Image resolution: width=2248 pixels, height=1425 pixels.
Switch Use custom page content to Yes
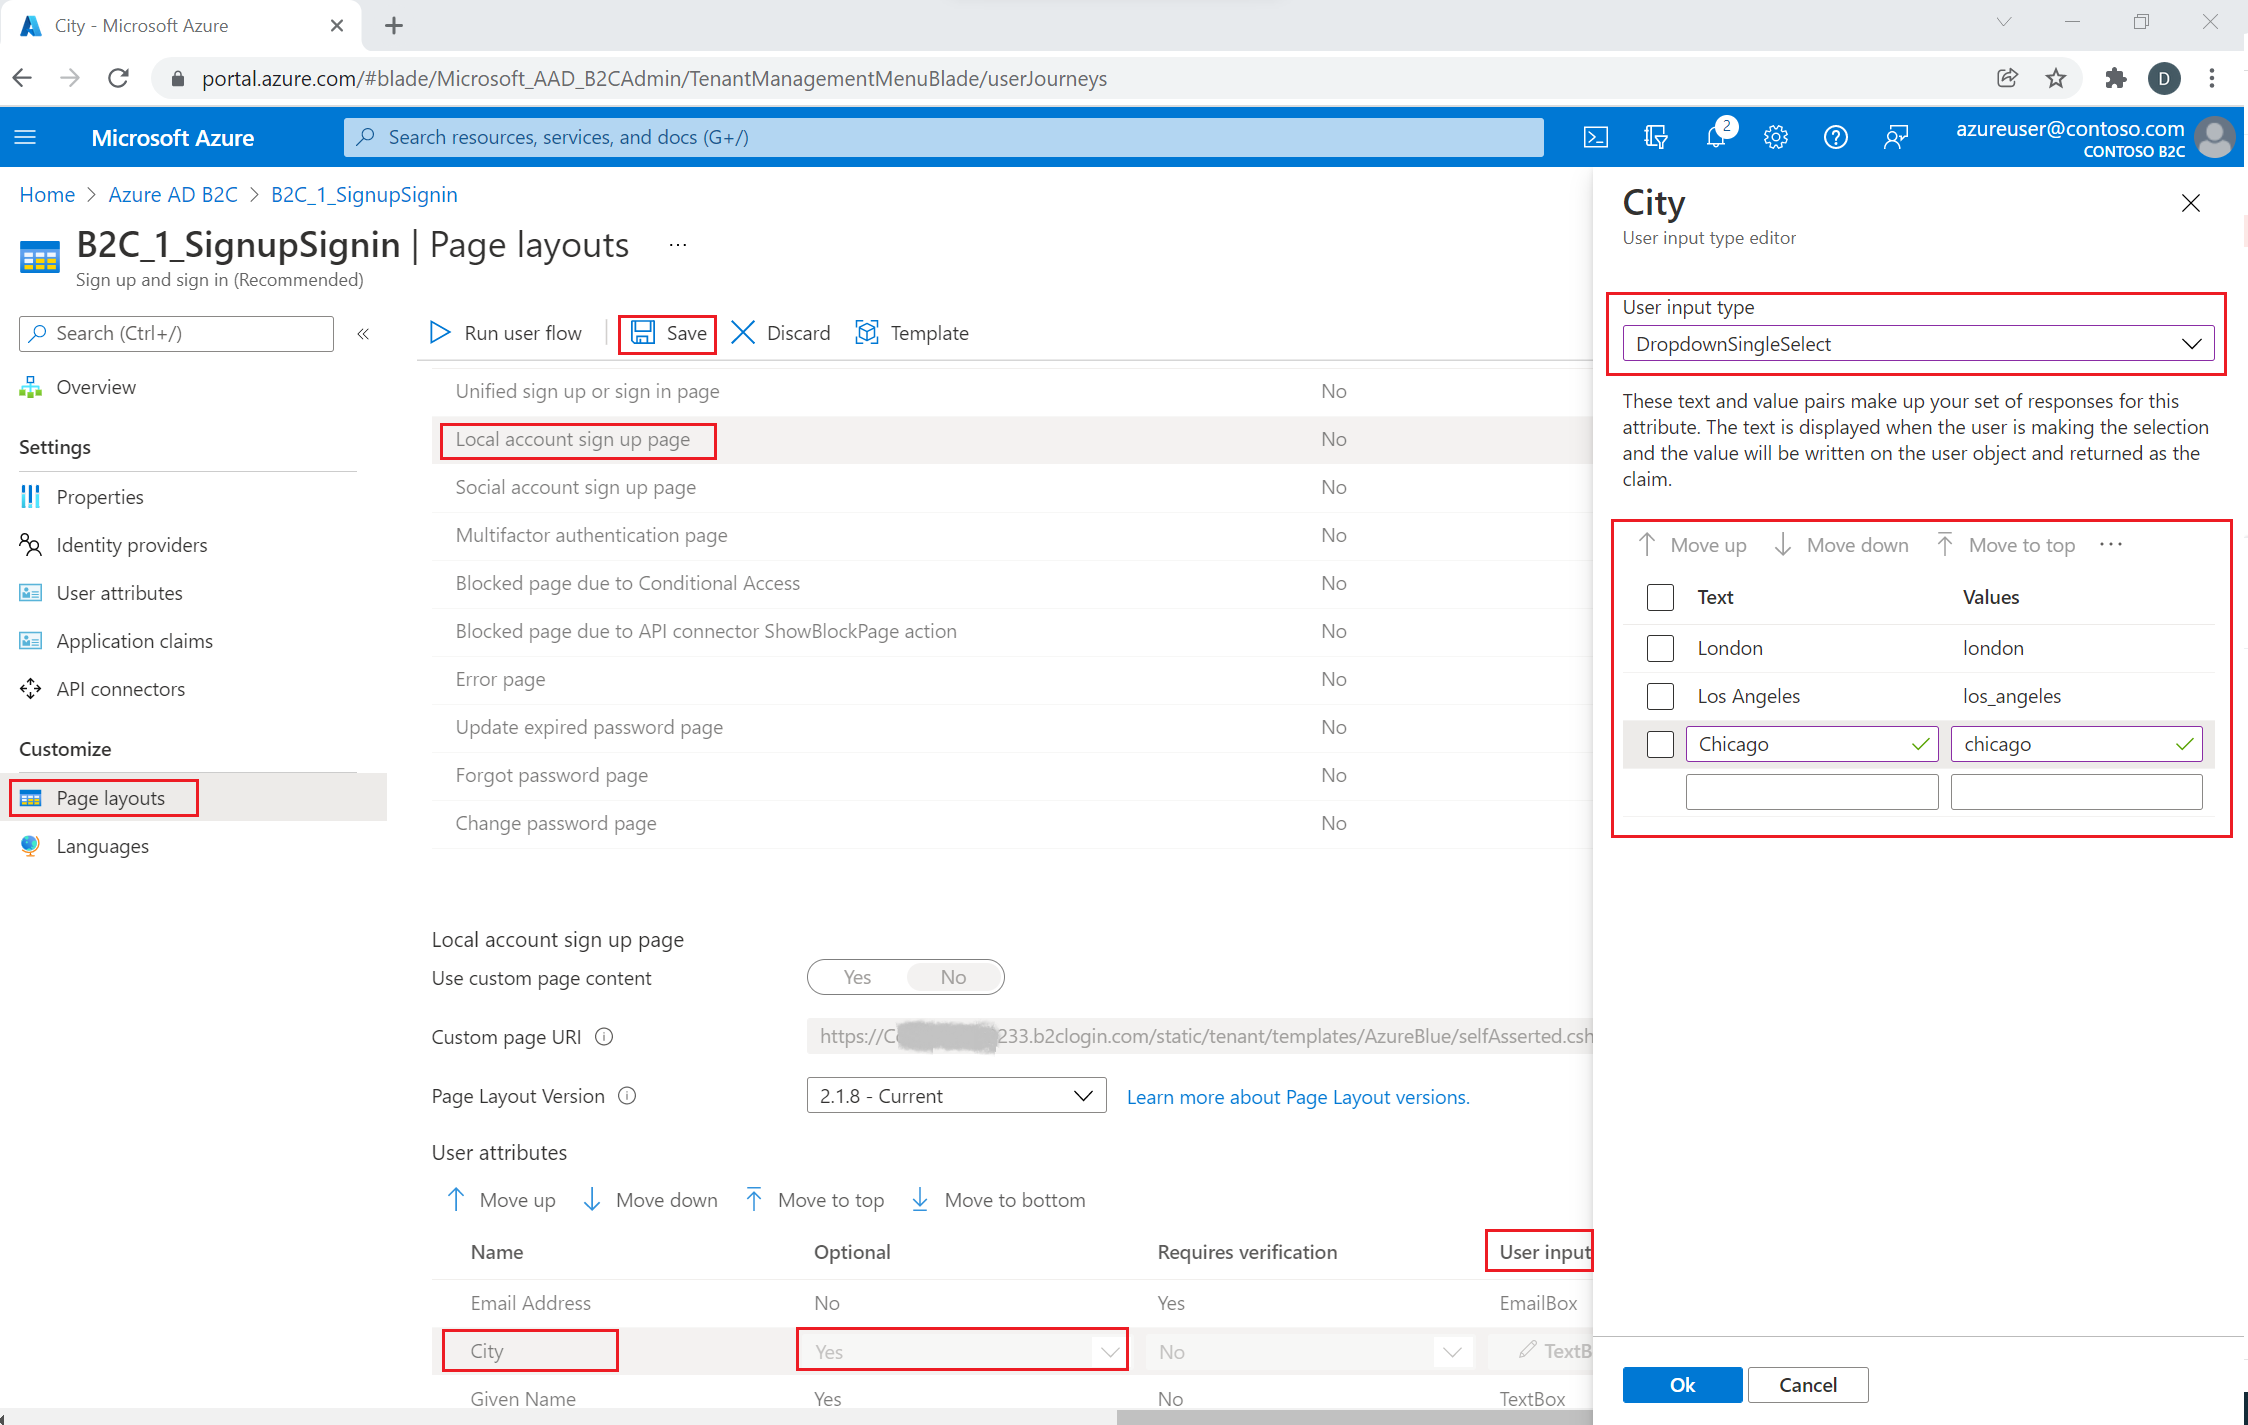pyautogui.click(x=857, y=977)
